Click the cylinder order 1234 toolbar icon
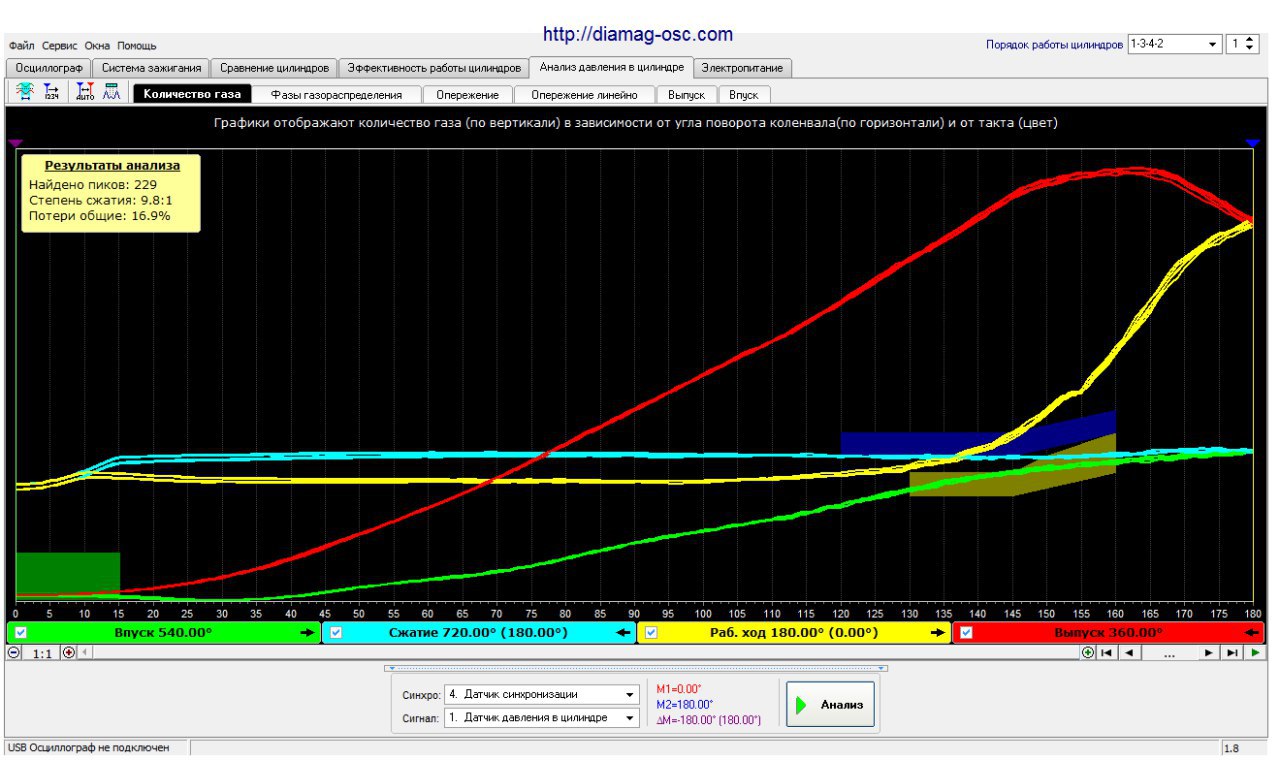Image resolution: width=1280 pixels, height=760 pixels. pos(51,92)
